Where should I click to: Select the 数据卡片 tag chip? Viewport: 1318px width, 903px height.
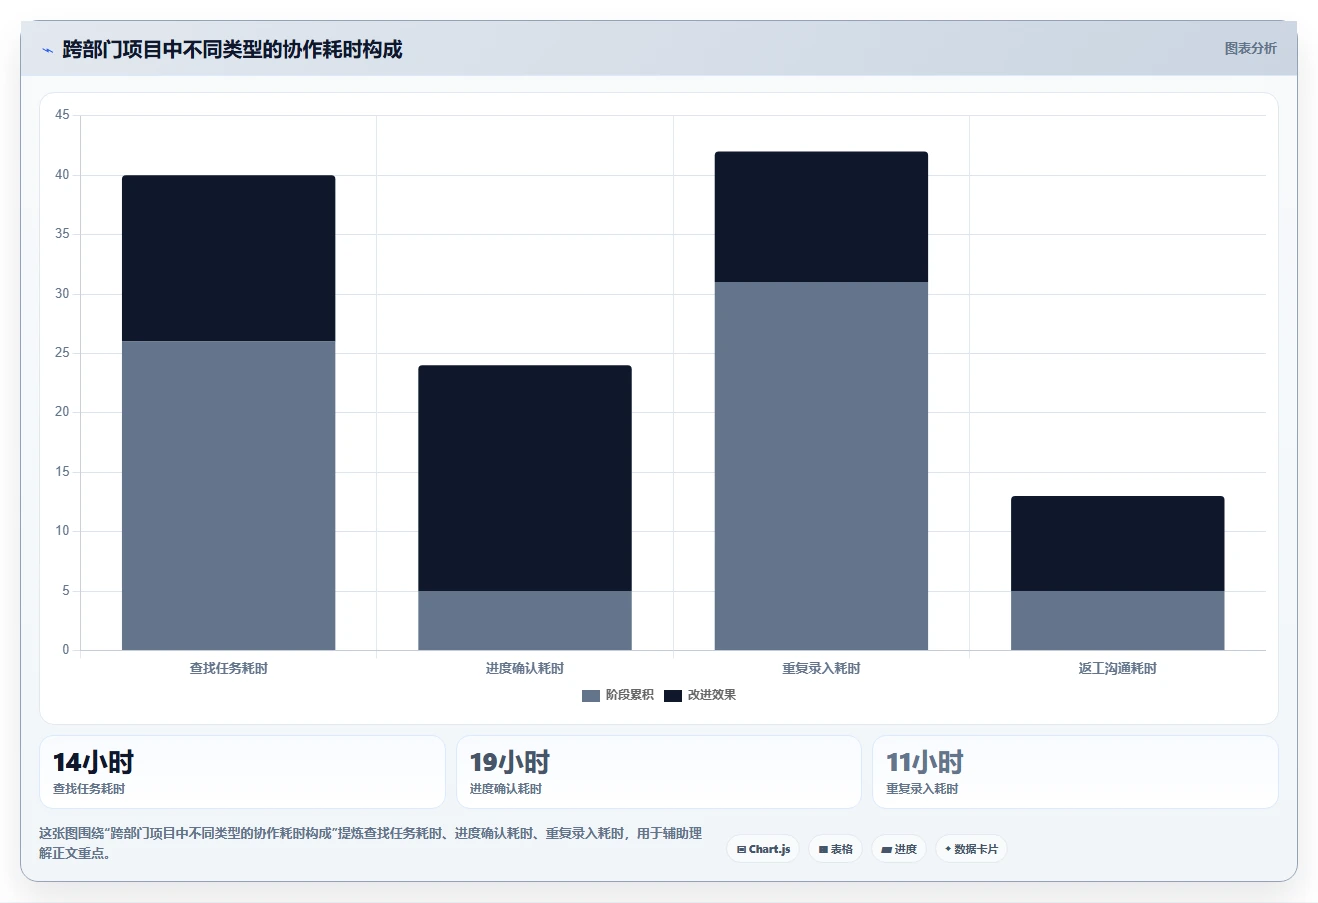(971, 849)
